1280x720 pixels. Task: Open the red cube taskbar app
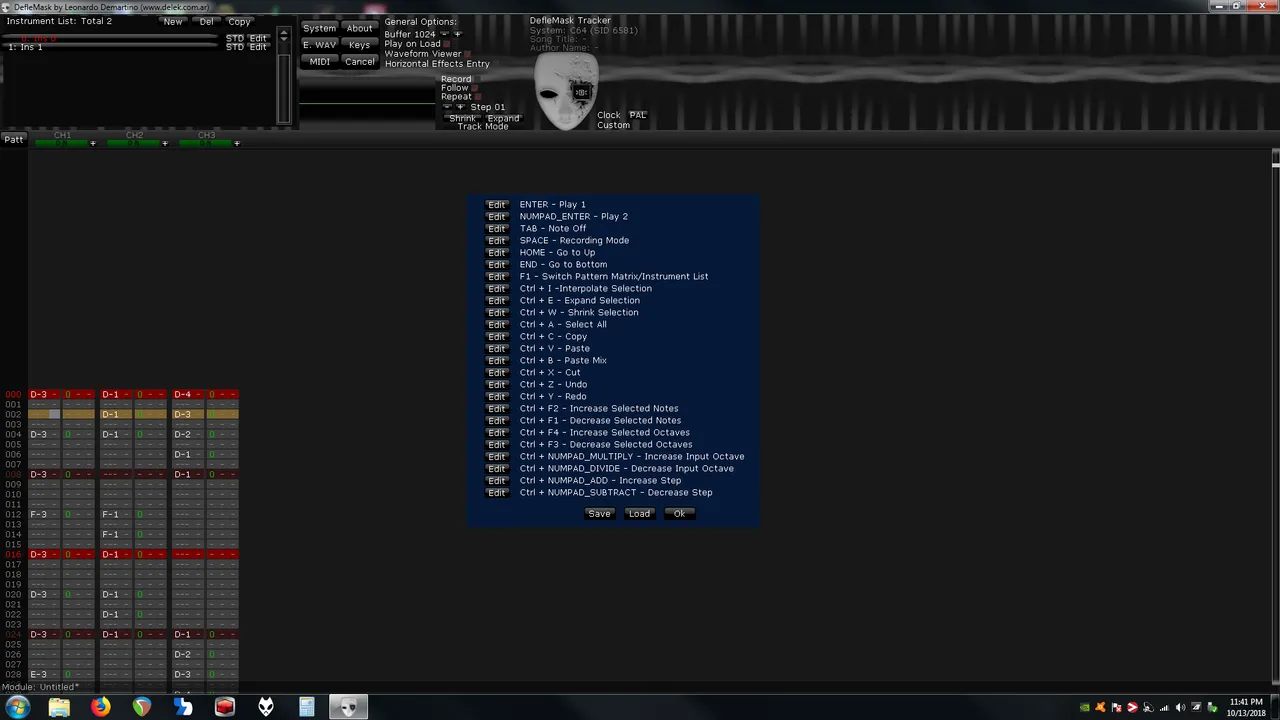pos(224,707)
